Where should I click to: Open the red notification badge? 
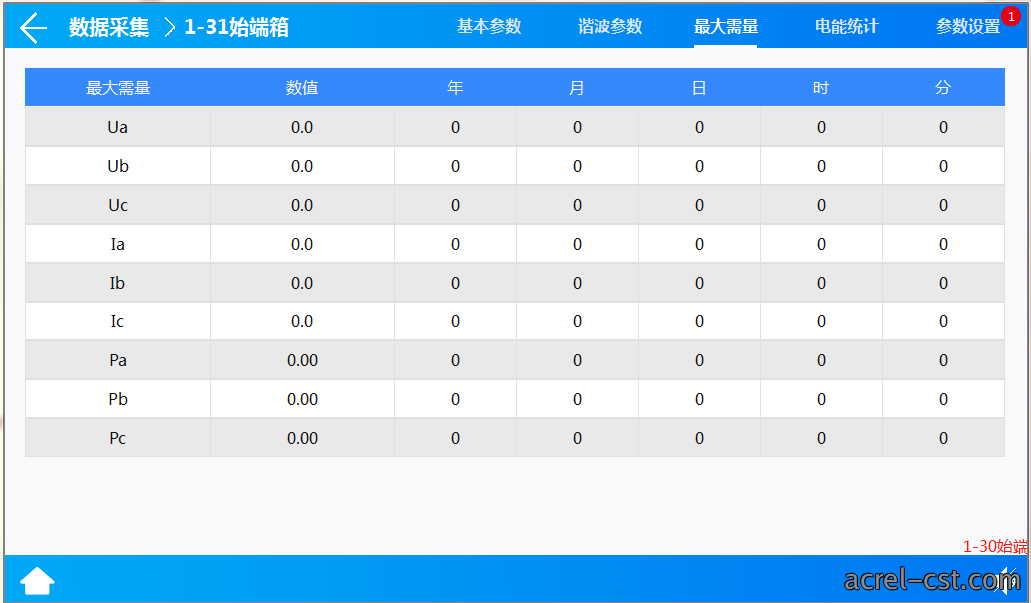click(x=1011, y=16)
